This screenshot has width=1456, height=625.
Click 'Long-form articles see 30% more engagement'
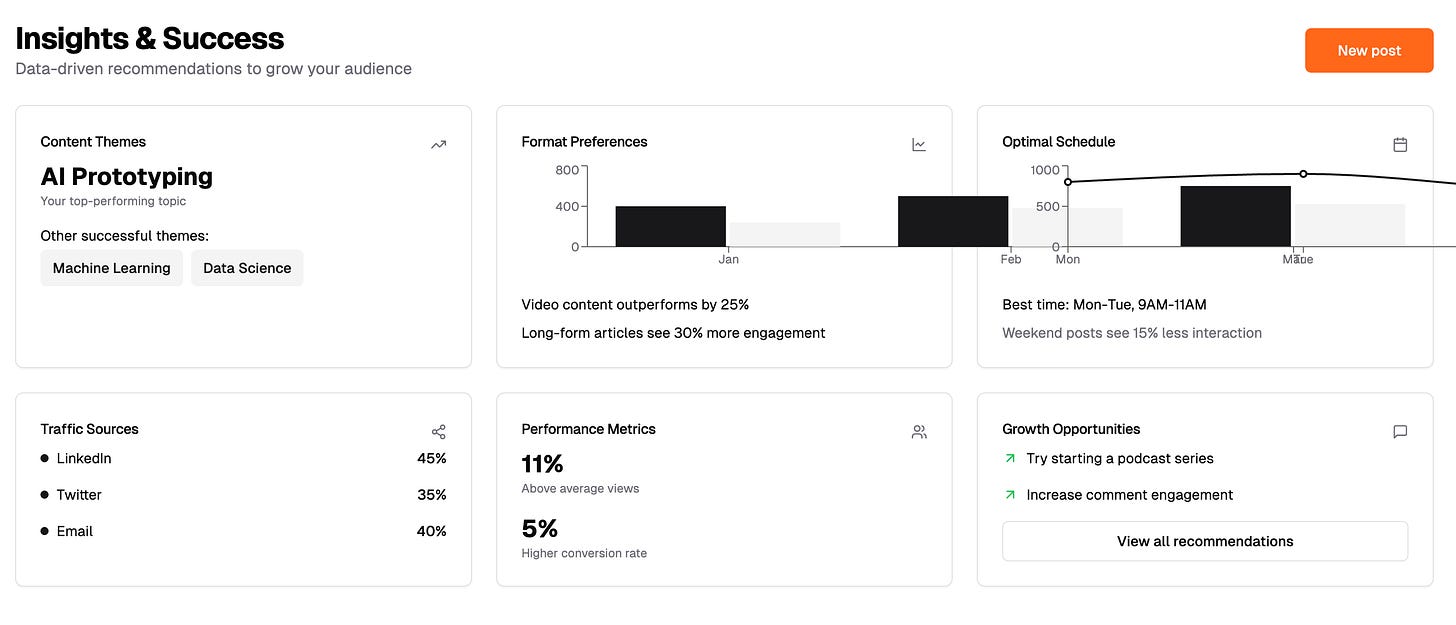pos(673,332)
